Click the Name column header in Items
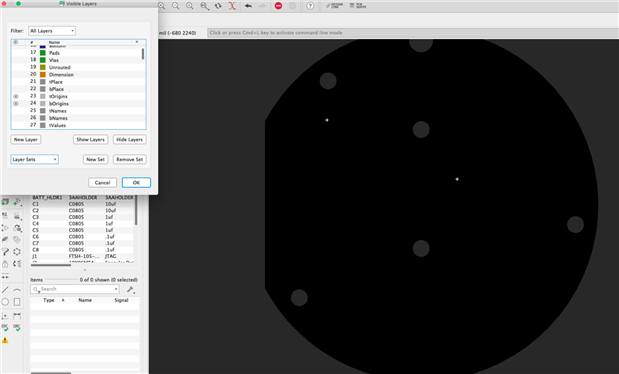Viewport: 619px width, 374px height. pos(85,300)
